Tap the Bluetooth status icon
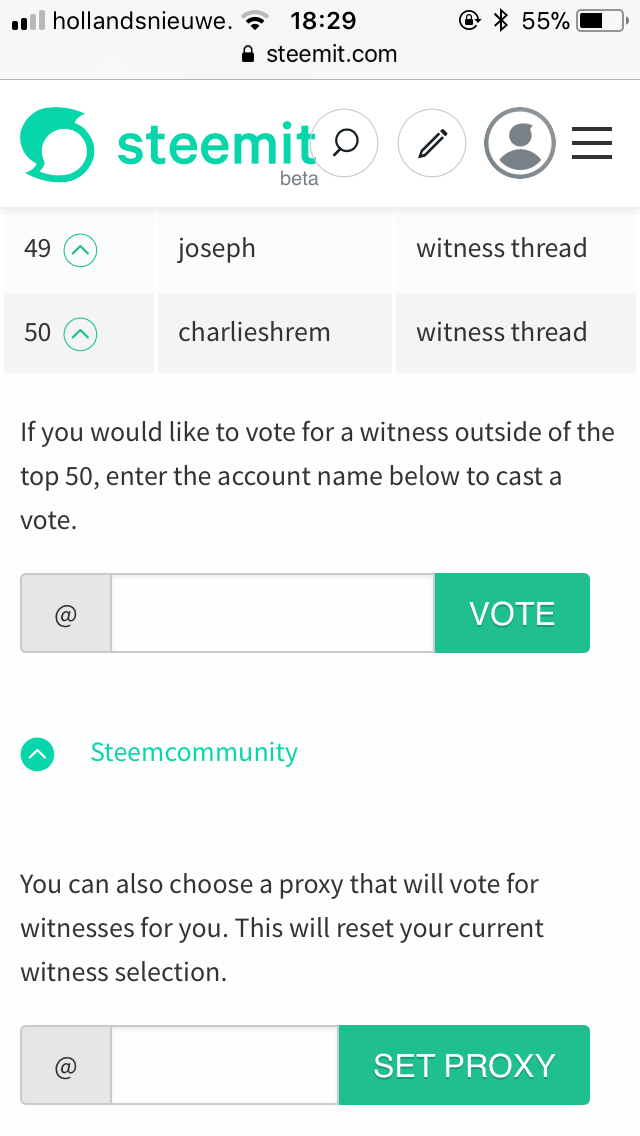640x1136 pixels. coord(500,20)
